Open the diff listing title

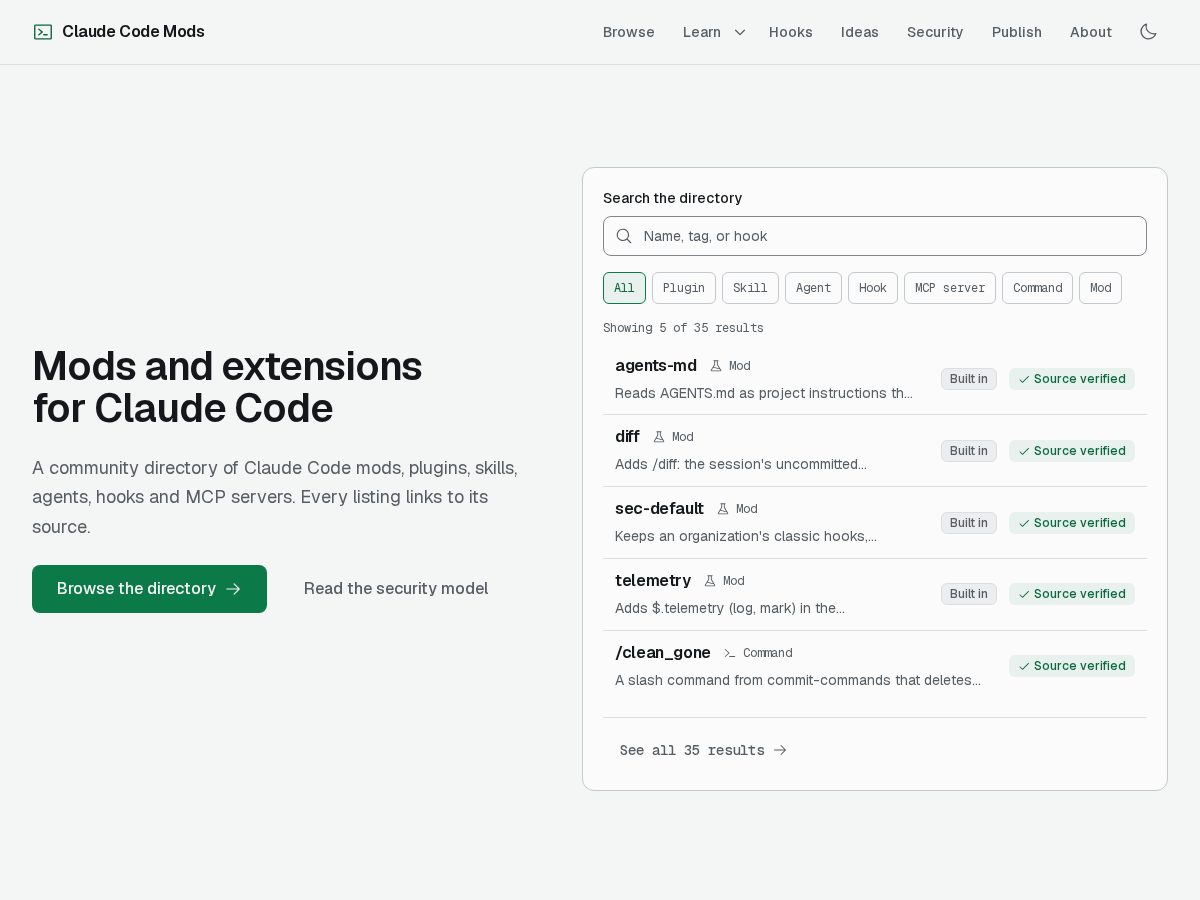pos(627,437)
